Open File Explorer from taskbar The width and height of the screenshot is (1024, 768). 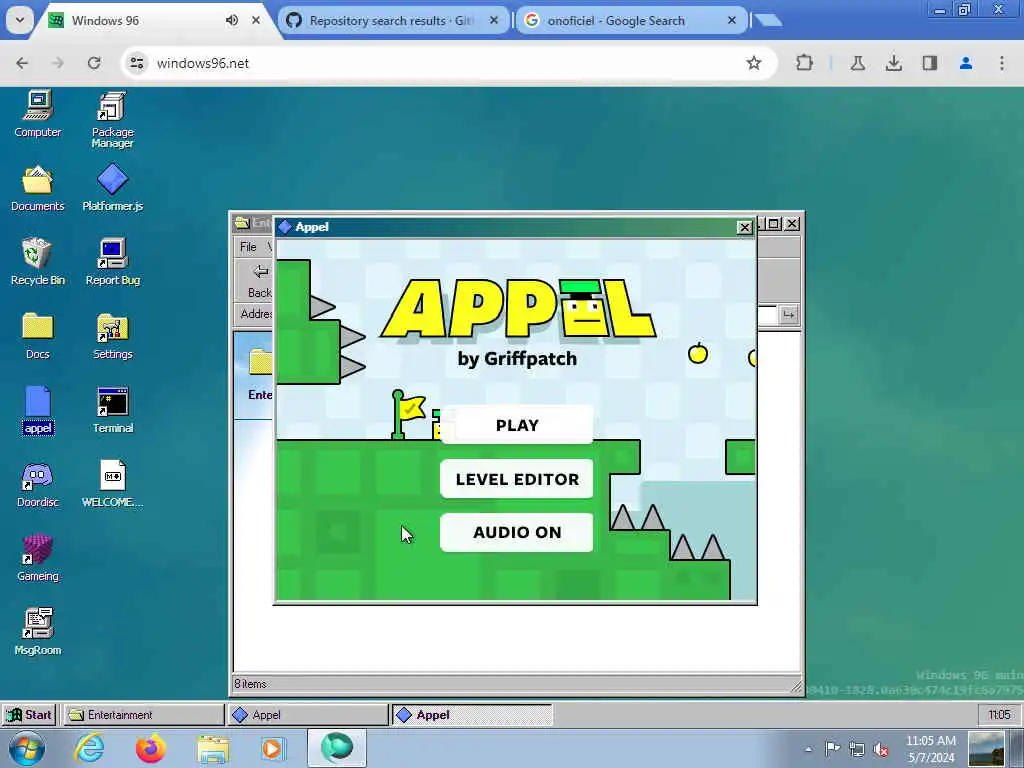213,748
